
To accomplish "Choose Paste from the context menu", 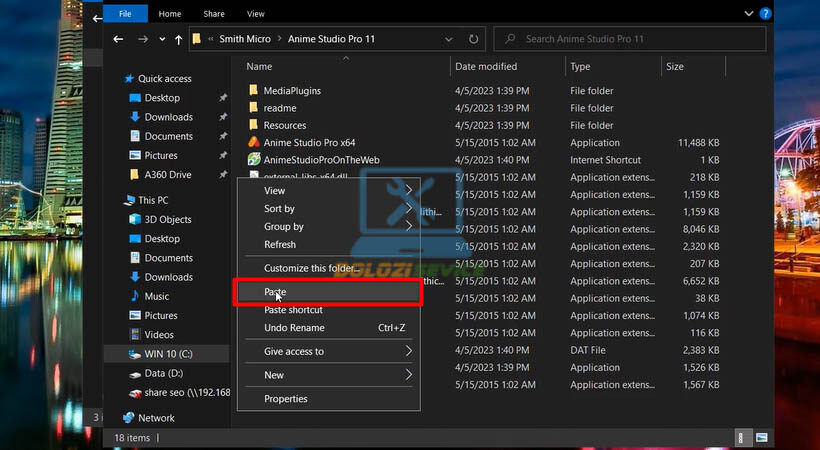I will (275, 292).
